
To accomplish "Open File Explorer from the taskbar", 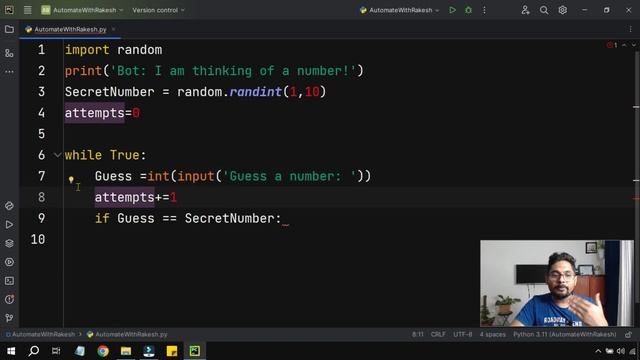I will click(x=126, y=351).
